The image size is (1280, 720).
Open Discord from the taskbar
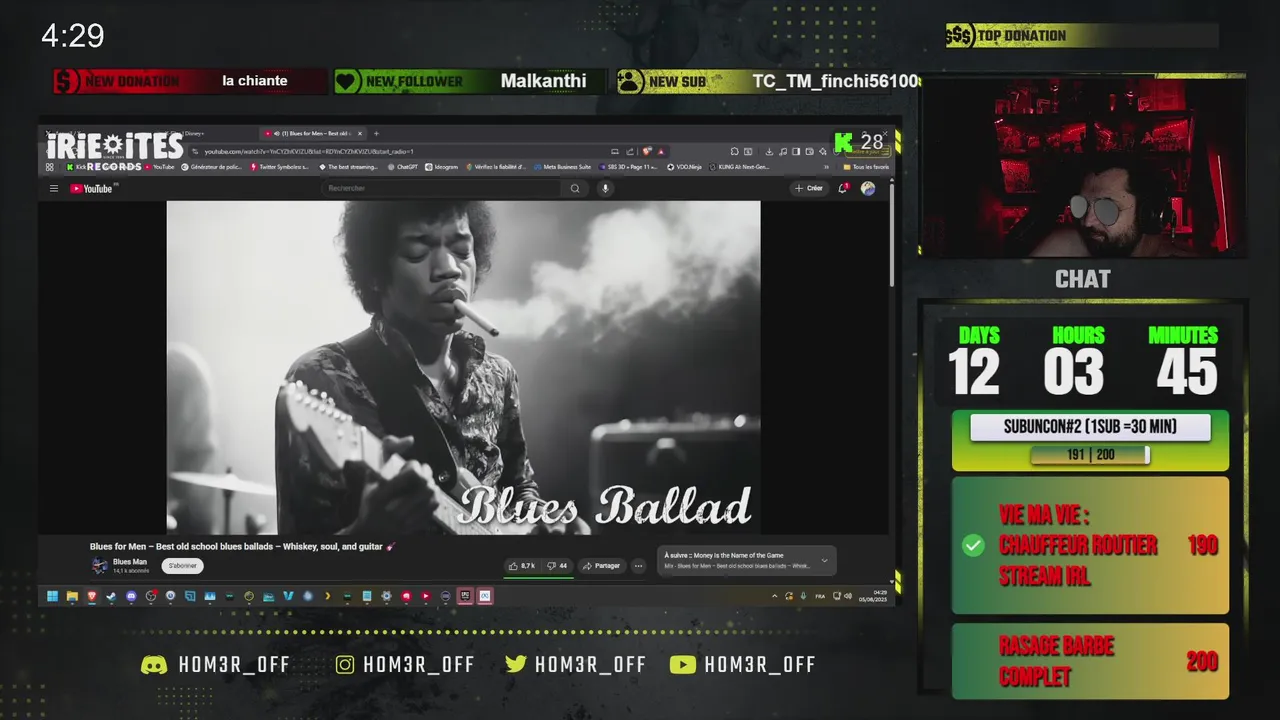(131, 596)
